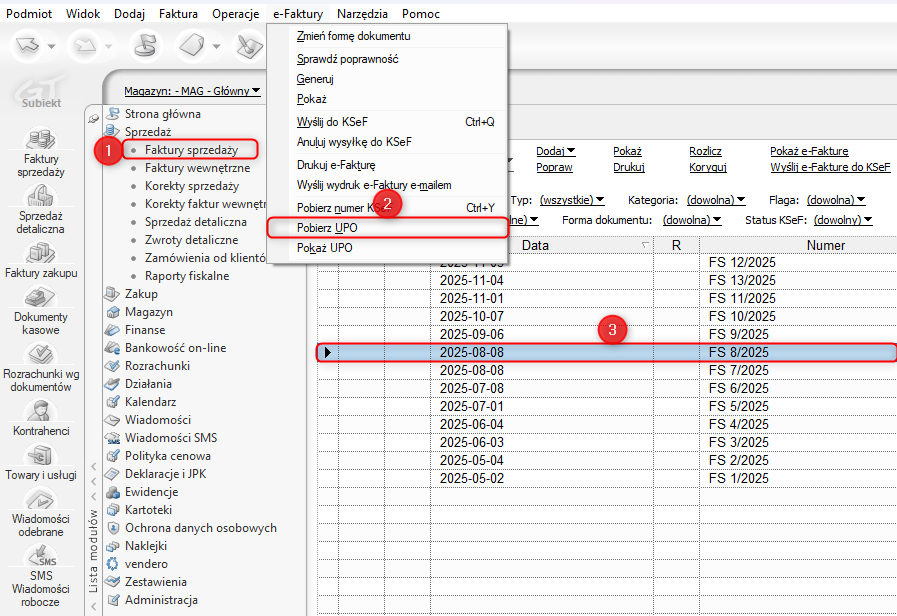Click the Wyślij e-Fakturę do KSeF link
This screenshot has height=616, width=897.
click(x=830, y=167)
